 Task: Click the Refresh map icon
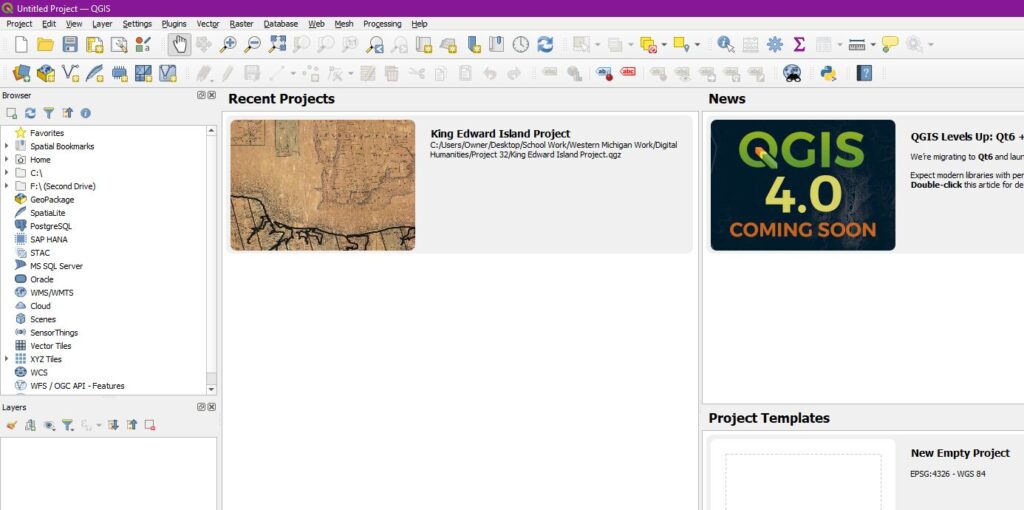point(545,44)
